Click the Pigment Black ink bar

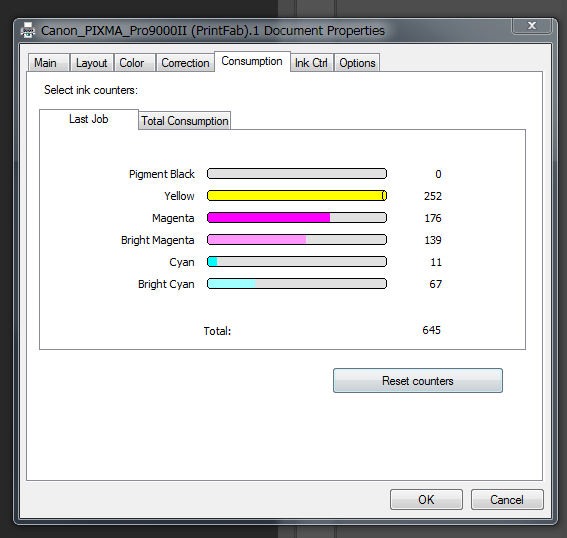point(297,174)
